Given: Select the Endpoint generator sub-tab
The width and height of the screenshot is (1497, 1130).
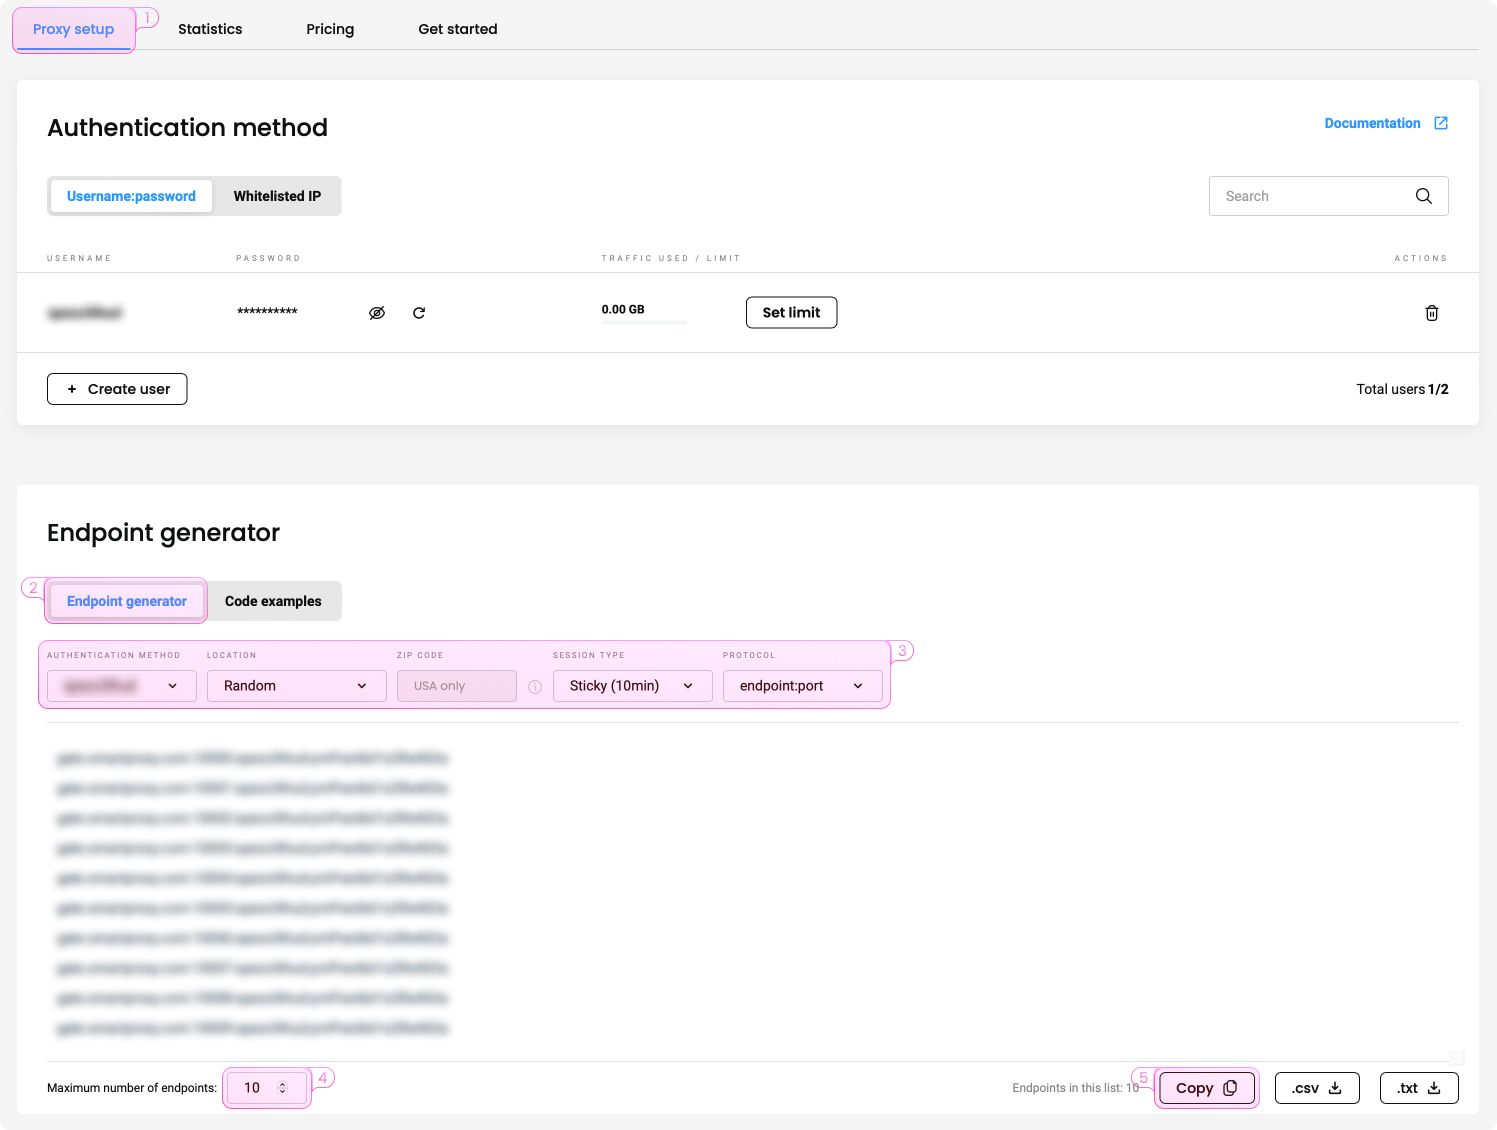Looking at the screenshot, I should (x=127, y=601).
